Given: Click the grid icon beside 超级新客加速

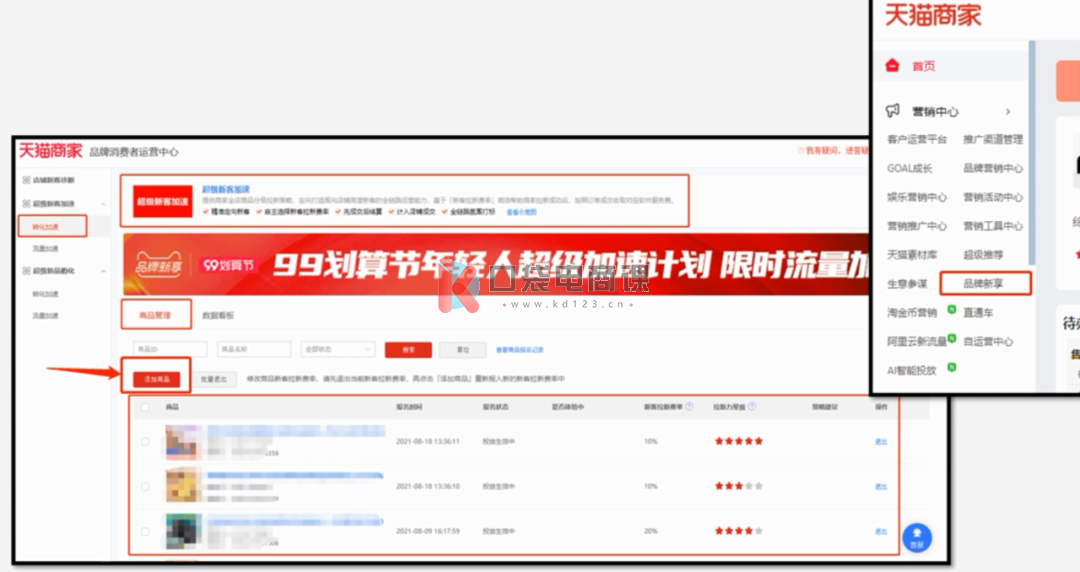Looking at the screenshot, I should coord(26,203).
